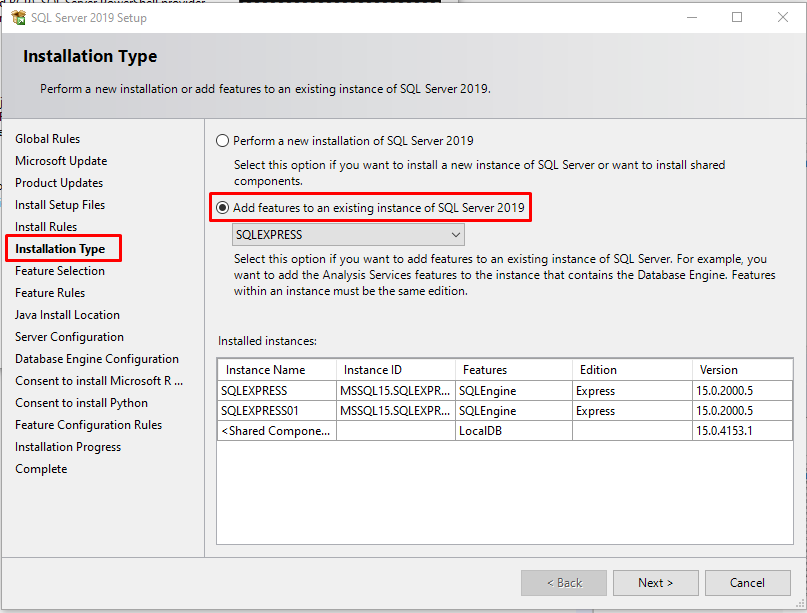Viewport: 807px width, 613px height.
Task: Click the Cancel button
Action: pos(747,583)
